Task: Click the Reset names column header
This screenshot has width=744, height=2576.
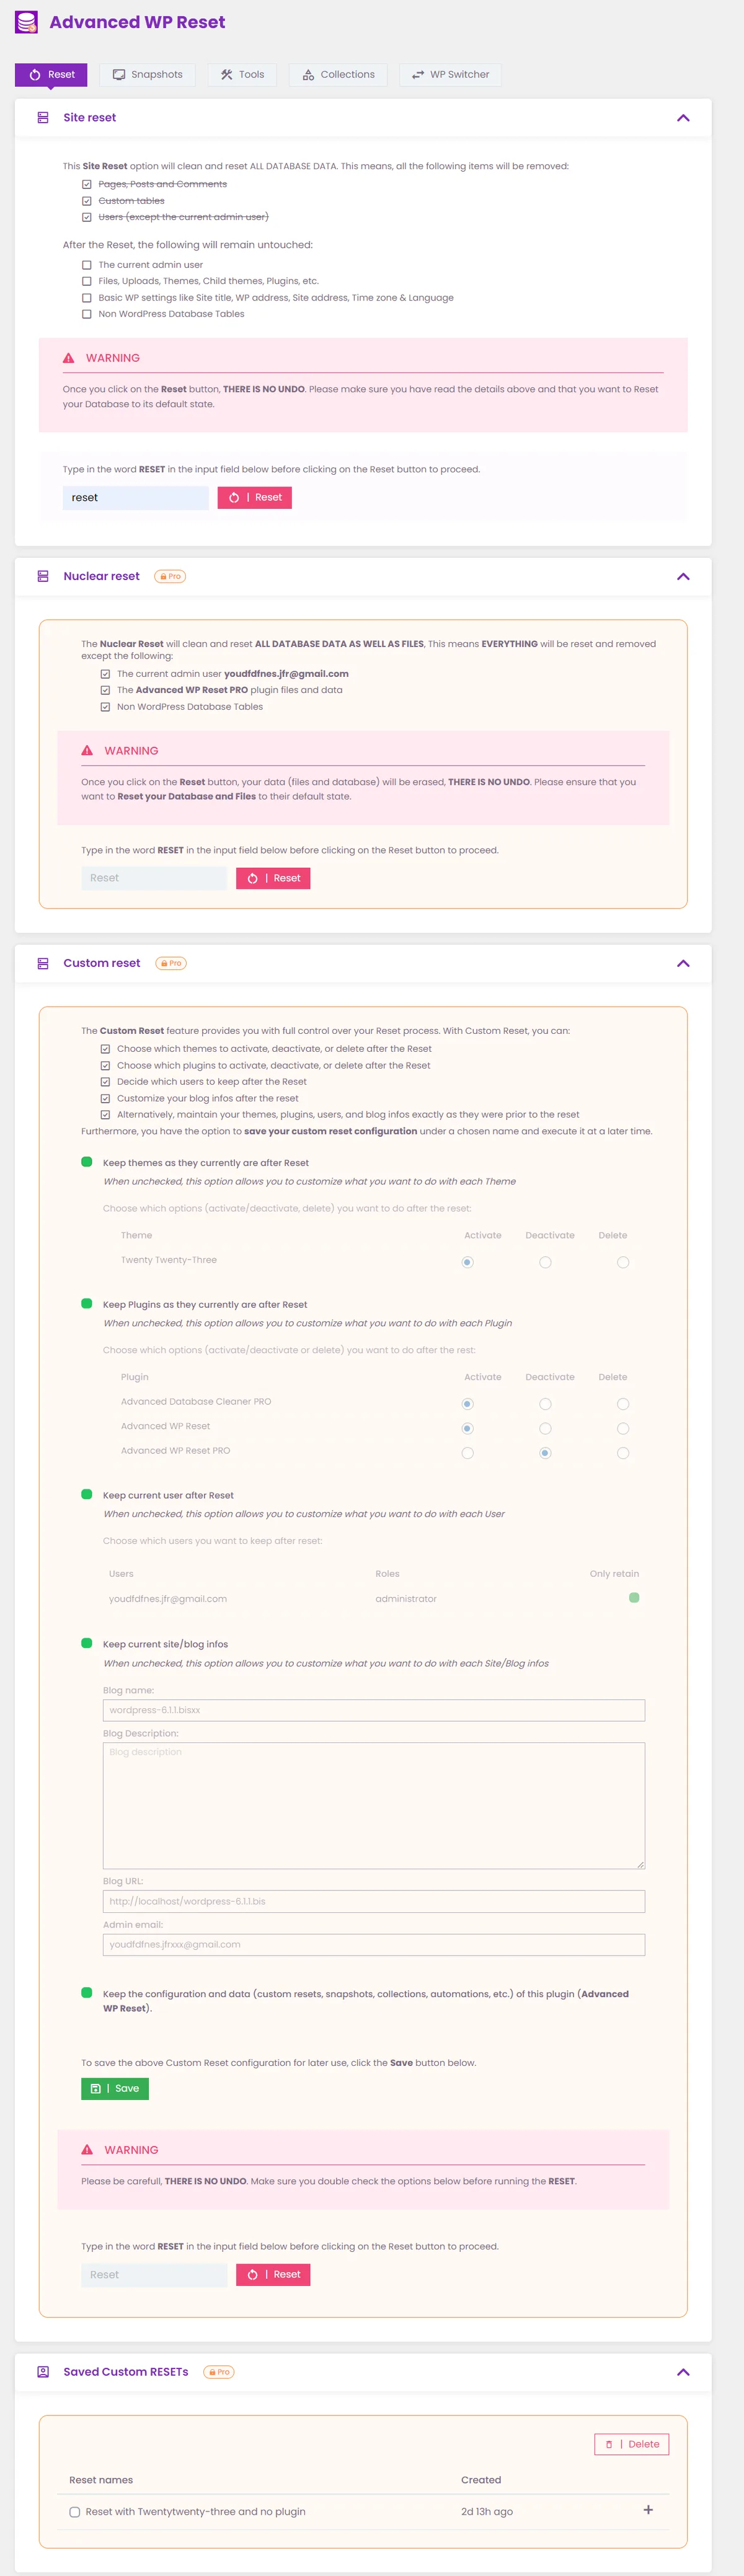Action: click(101, 2480)
